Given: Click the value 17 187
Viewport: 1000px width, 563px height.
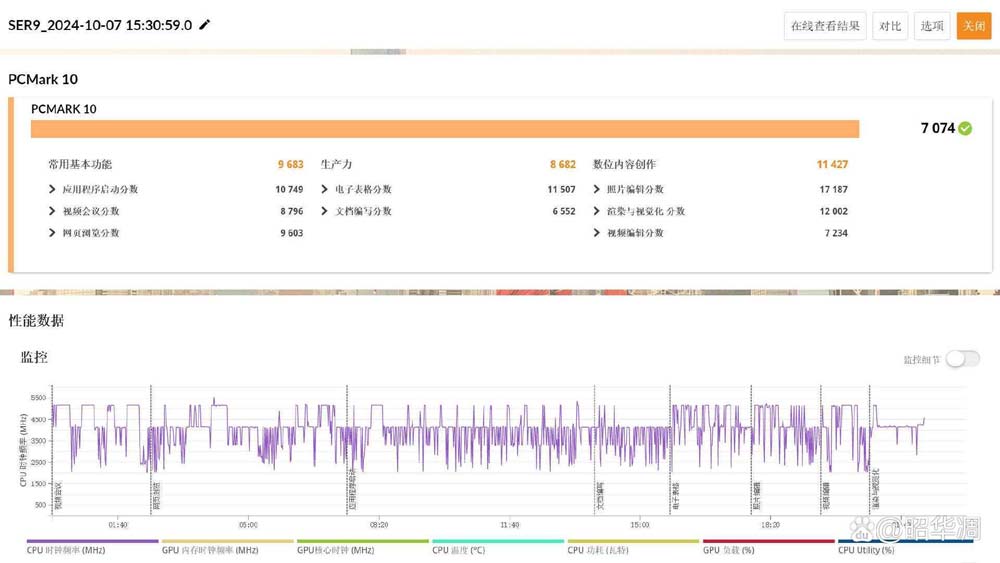Looking at the screenshot, I should tap(834, 189).
